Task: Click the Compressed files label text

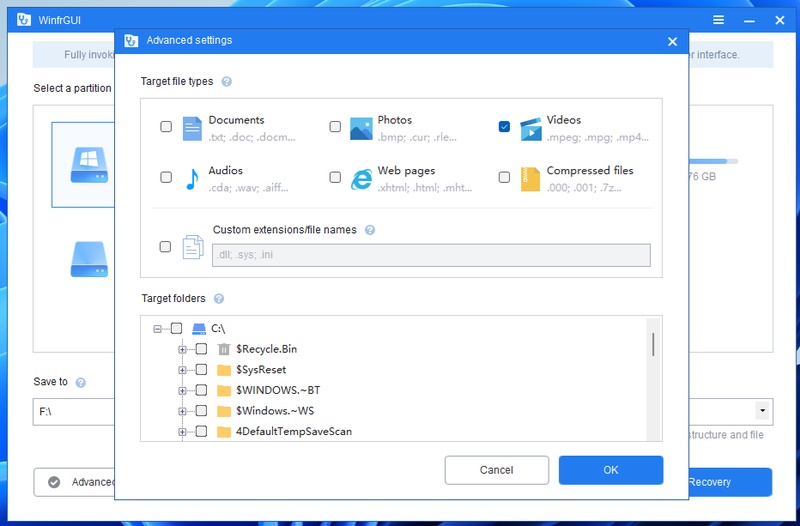Action: click(x=590, y=170)
